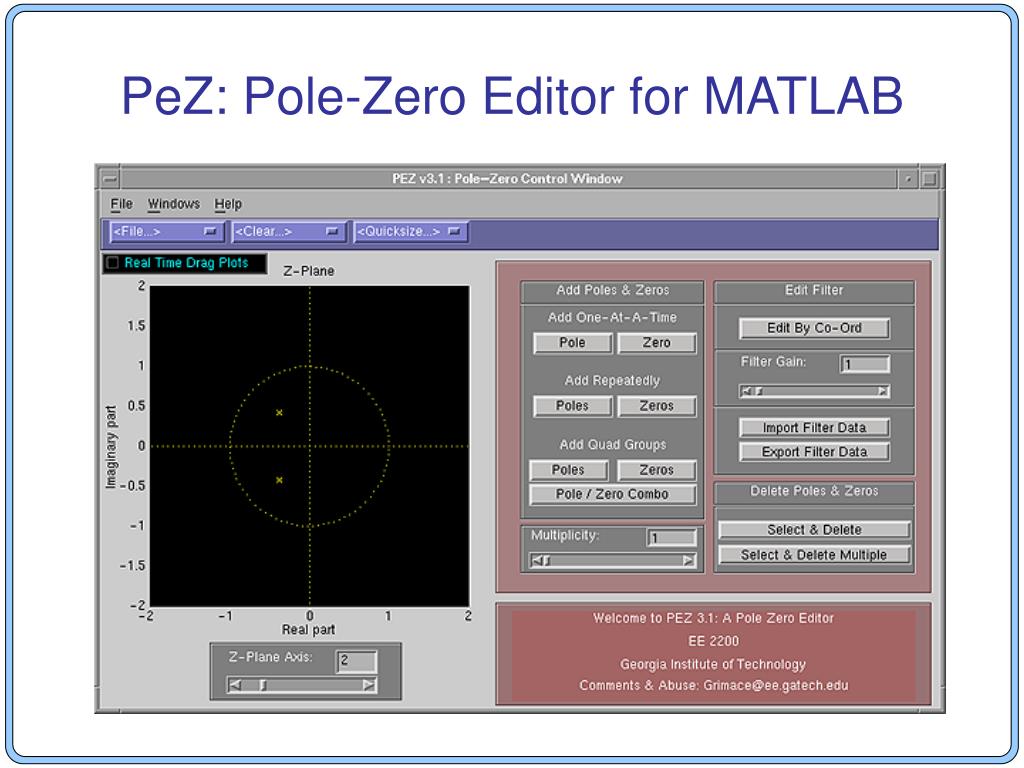Open the File menu
The image size is (1024, 768).
click(121, 204)
